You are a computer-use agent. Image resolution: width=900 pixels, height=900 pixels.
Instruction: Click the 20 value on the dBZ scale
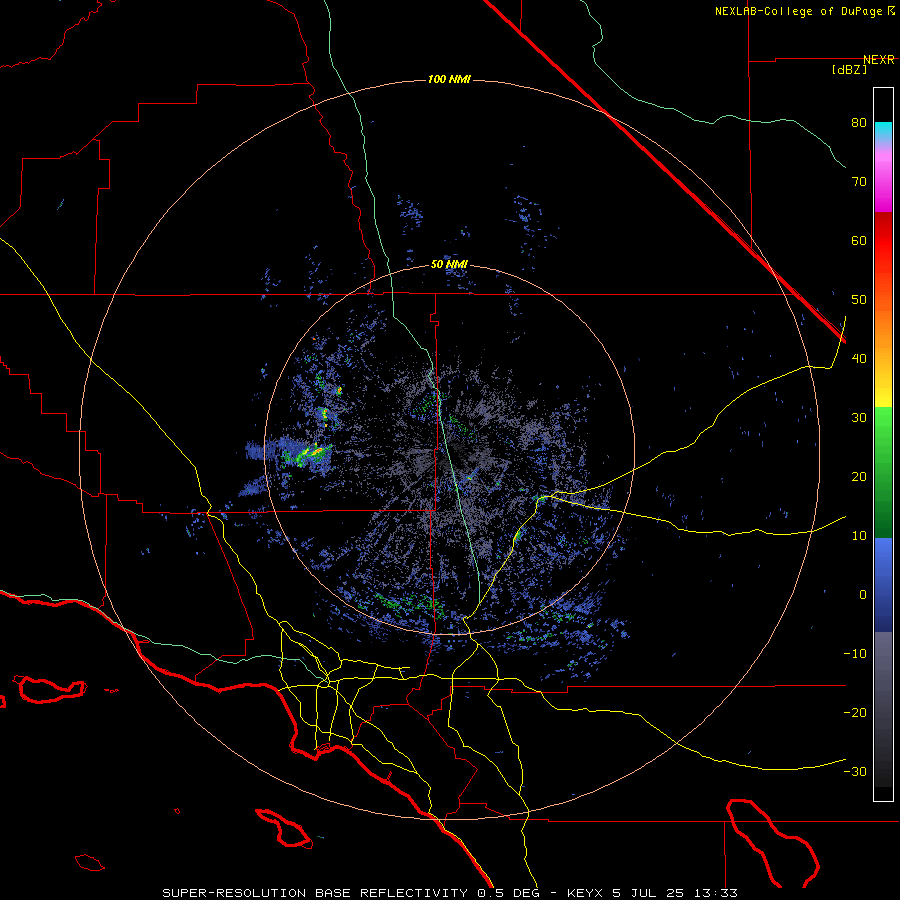pyautogui.click(x=859, y=477)
